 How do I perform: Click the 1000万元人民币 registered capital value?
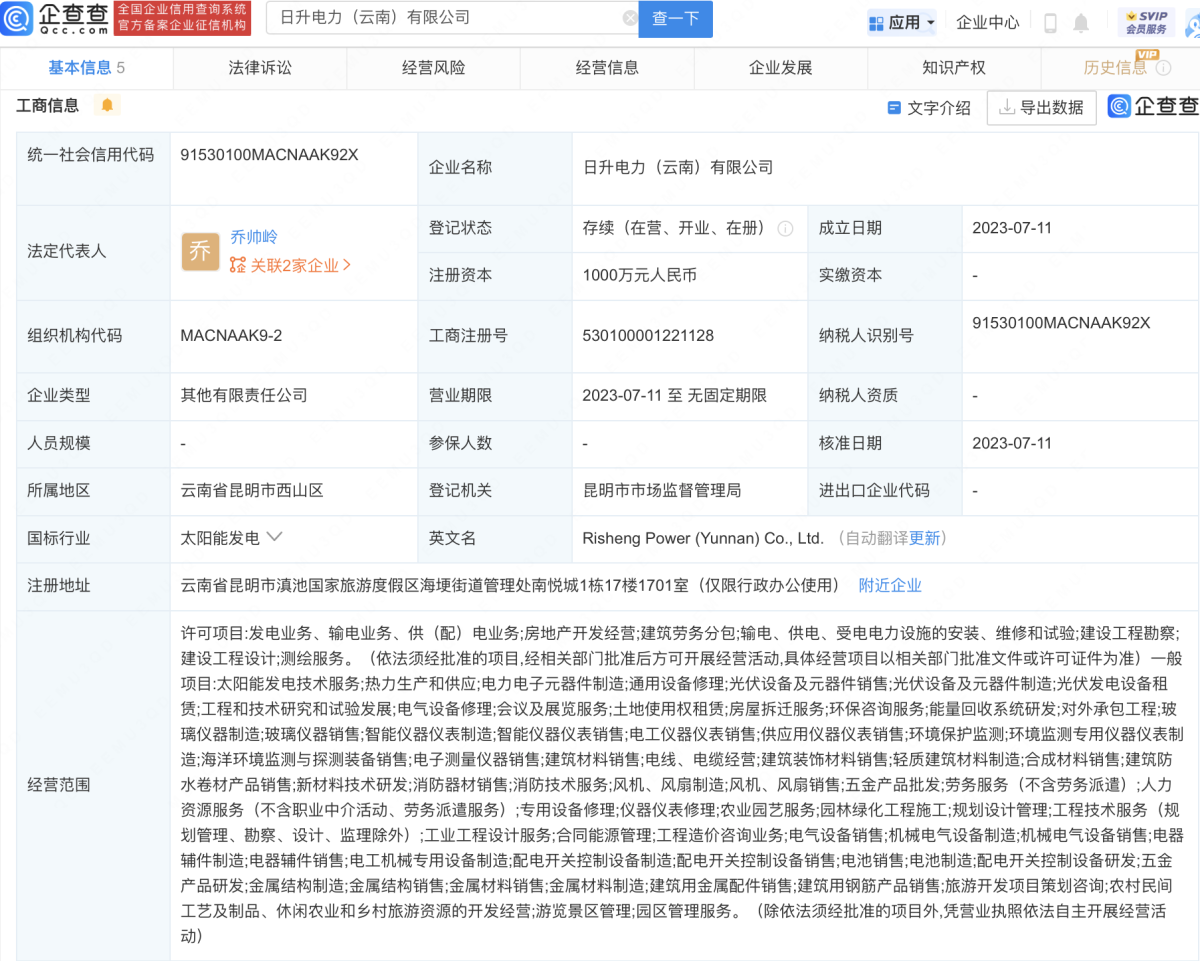(x=640, y=276)
